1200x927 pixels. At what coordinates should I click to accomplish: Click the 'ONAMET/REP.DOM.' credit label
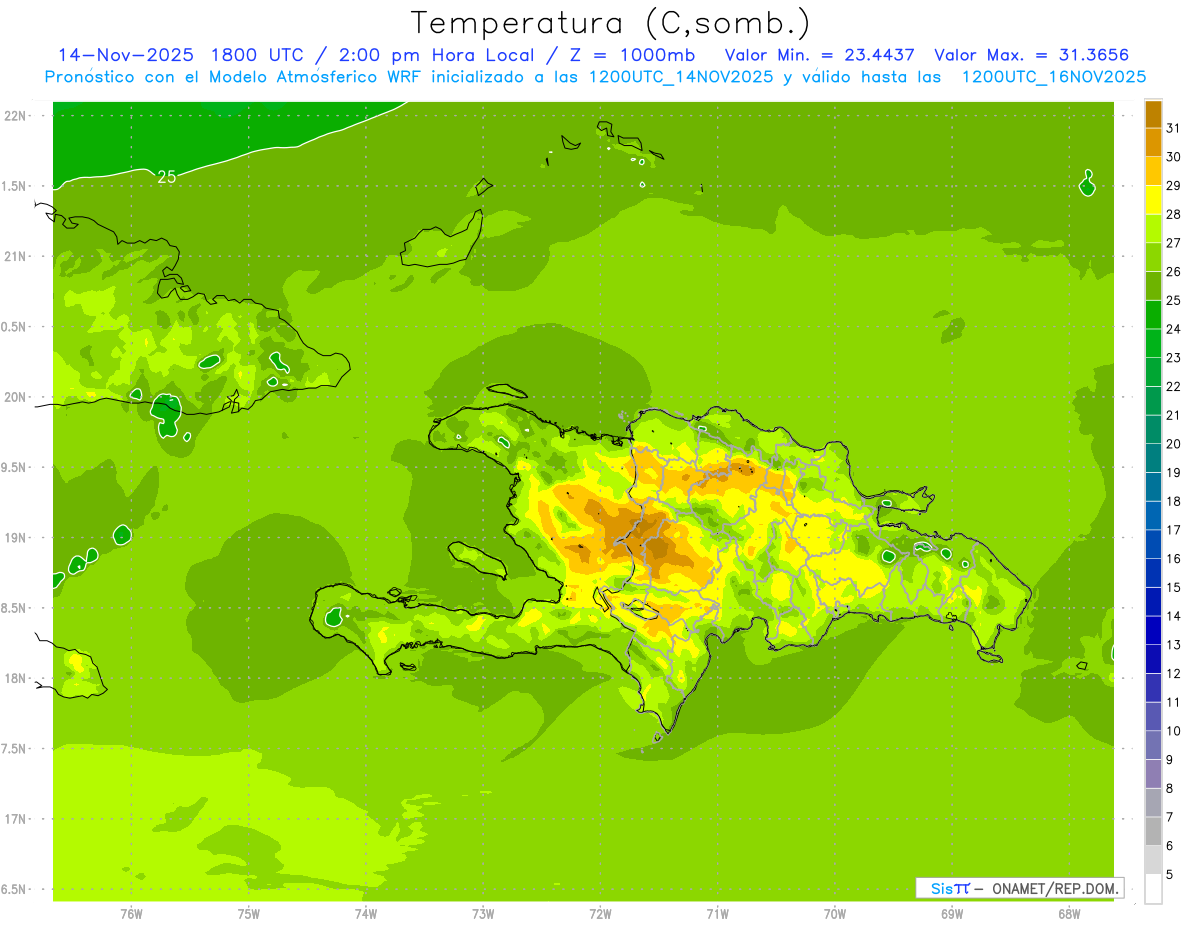tap(1055, 888)
